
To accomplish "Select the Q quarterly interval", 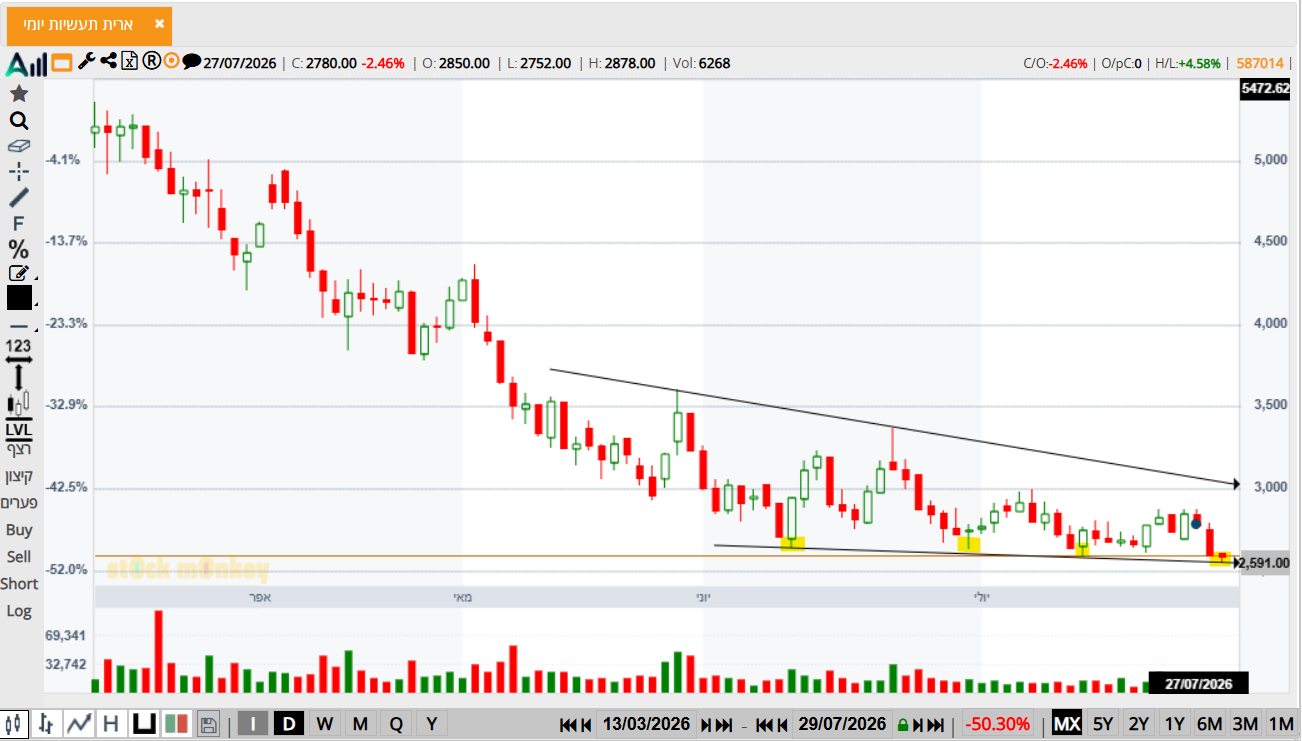I will (396, 724).
